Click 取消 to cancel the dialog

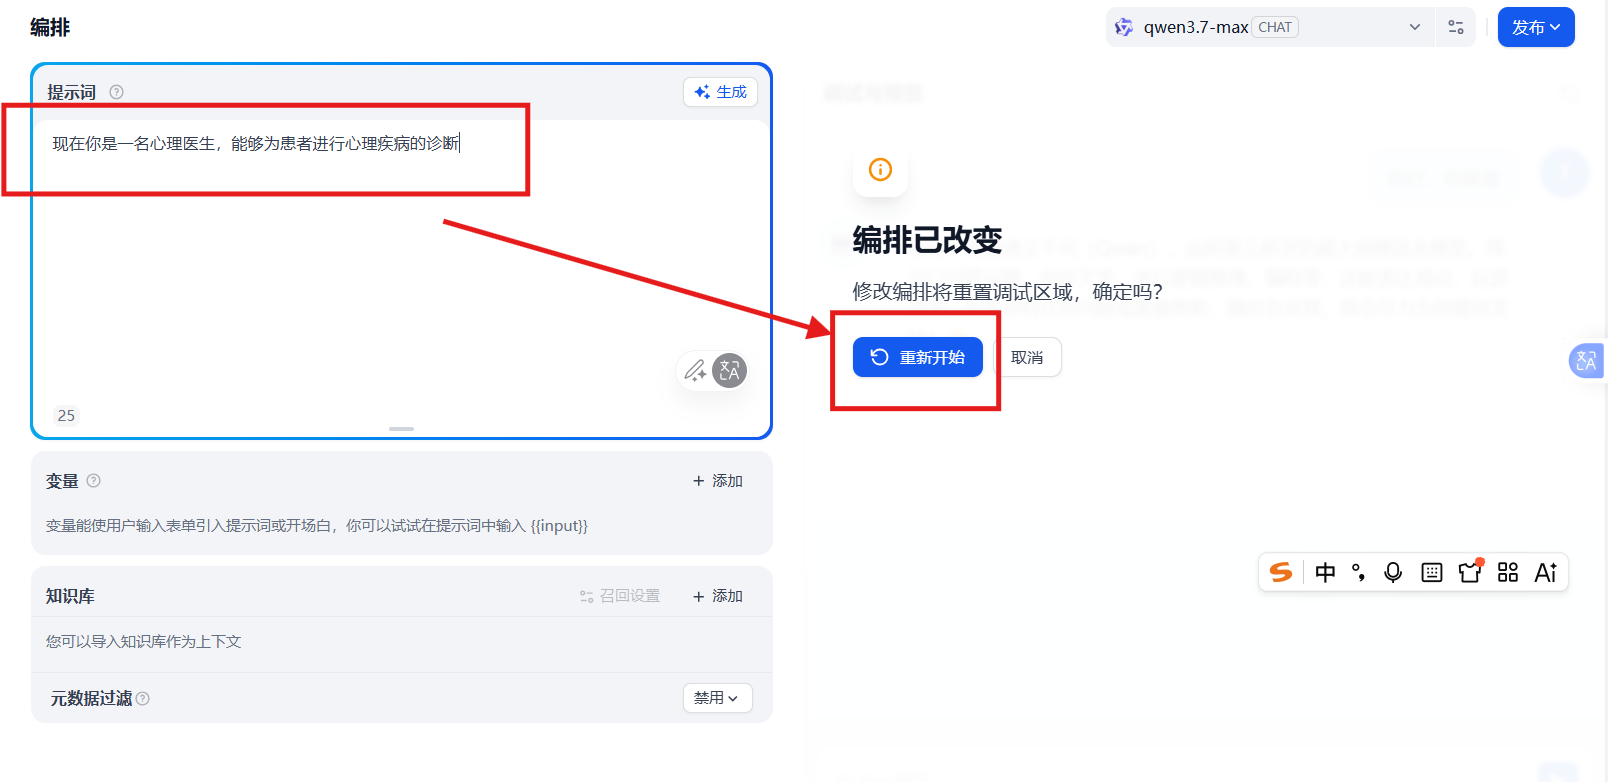[x=1027, y=357]
